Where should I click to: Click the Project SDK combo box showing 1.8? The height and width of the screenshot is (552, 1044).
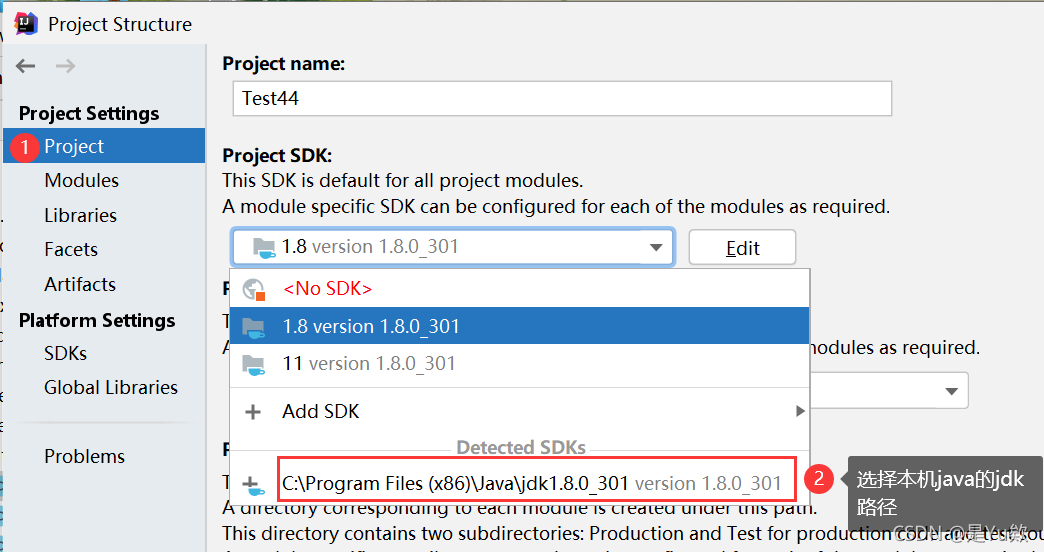pyautogui.click(x=453, y=248)
